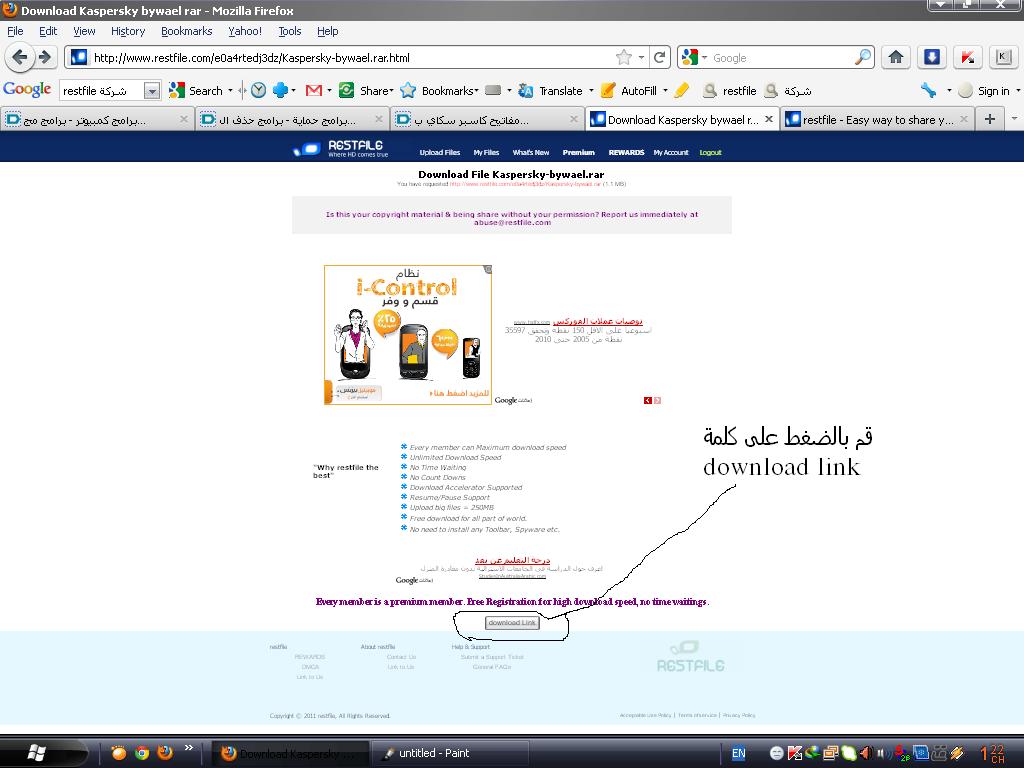
Task: Click My Account in Restfile navigation
Action: tap(671, 152)
